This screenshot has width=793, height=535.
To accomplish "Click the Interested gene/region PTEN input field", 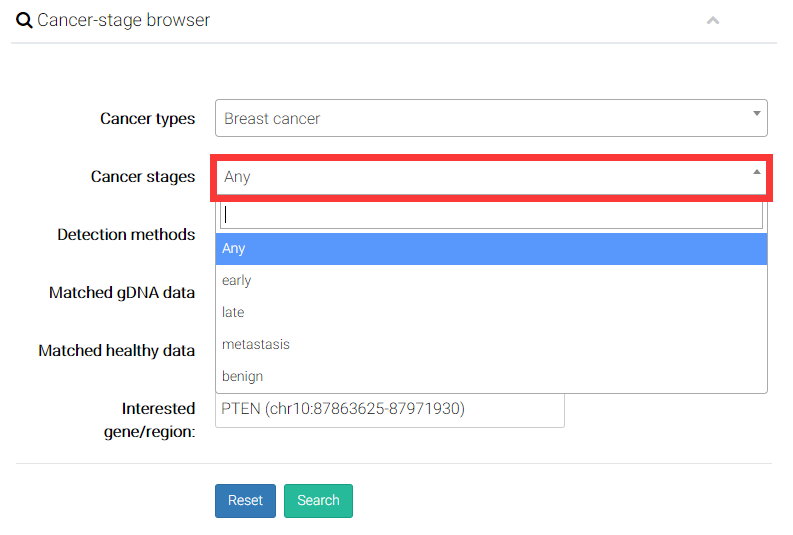I will pos(390,410).
